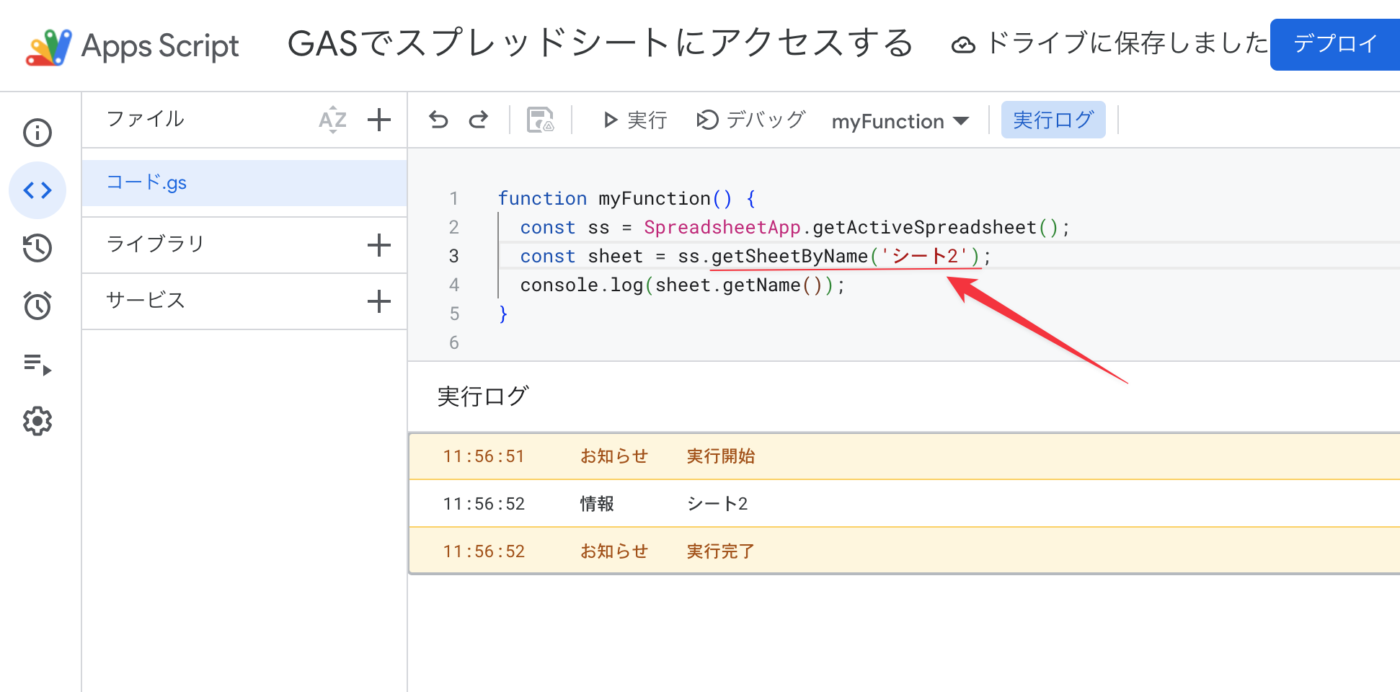The image size is (1400, 692).
Task: Add a service with plus button
Action: pyautogui.click(x=378, y=301)
